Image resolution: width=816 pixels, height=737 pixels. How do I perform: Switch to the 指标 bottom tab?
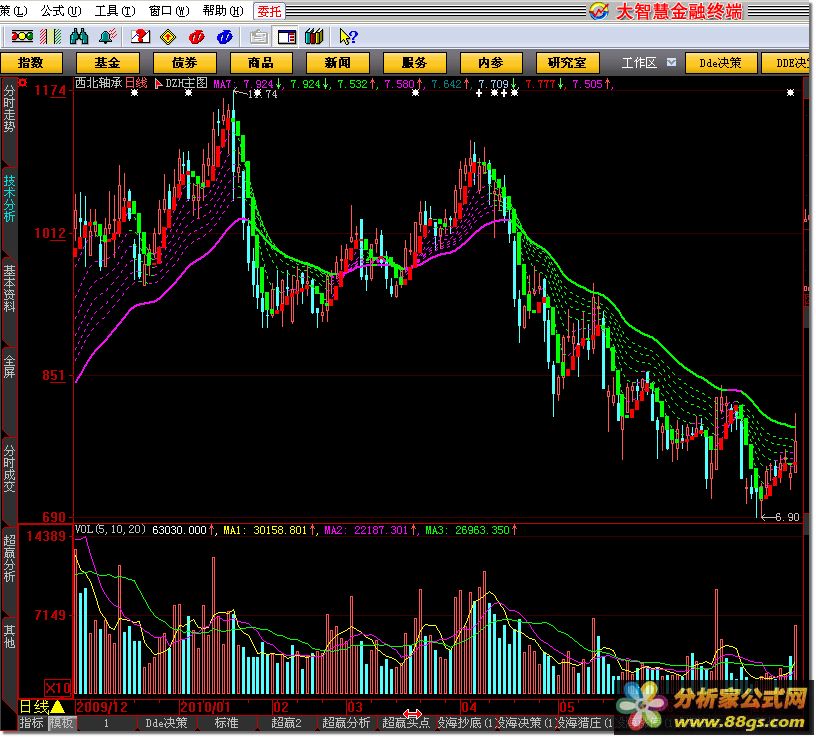[32, 723]
